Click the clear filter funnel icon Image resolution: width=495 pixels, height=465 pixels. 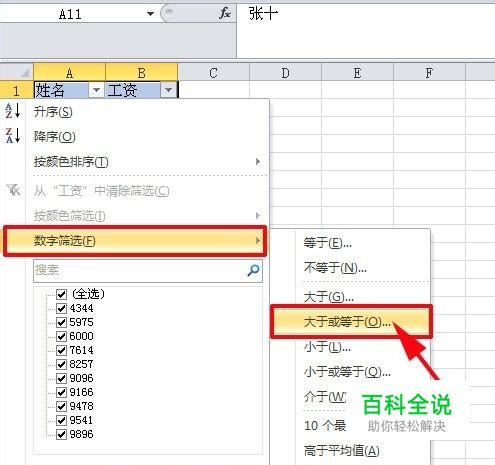pyautogui.click(x=13, y=190)
